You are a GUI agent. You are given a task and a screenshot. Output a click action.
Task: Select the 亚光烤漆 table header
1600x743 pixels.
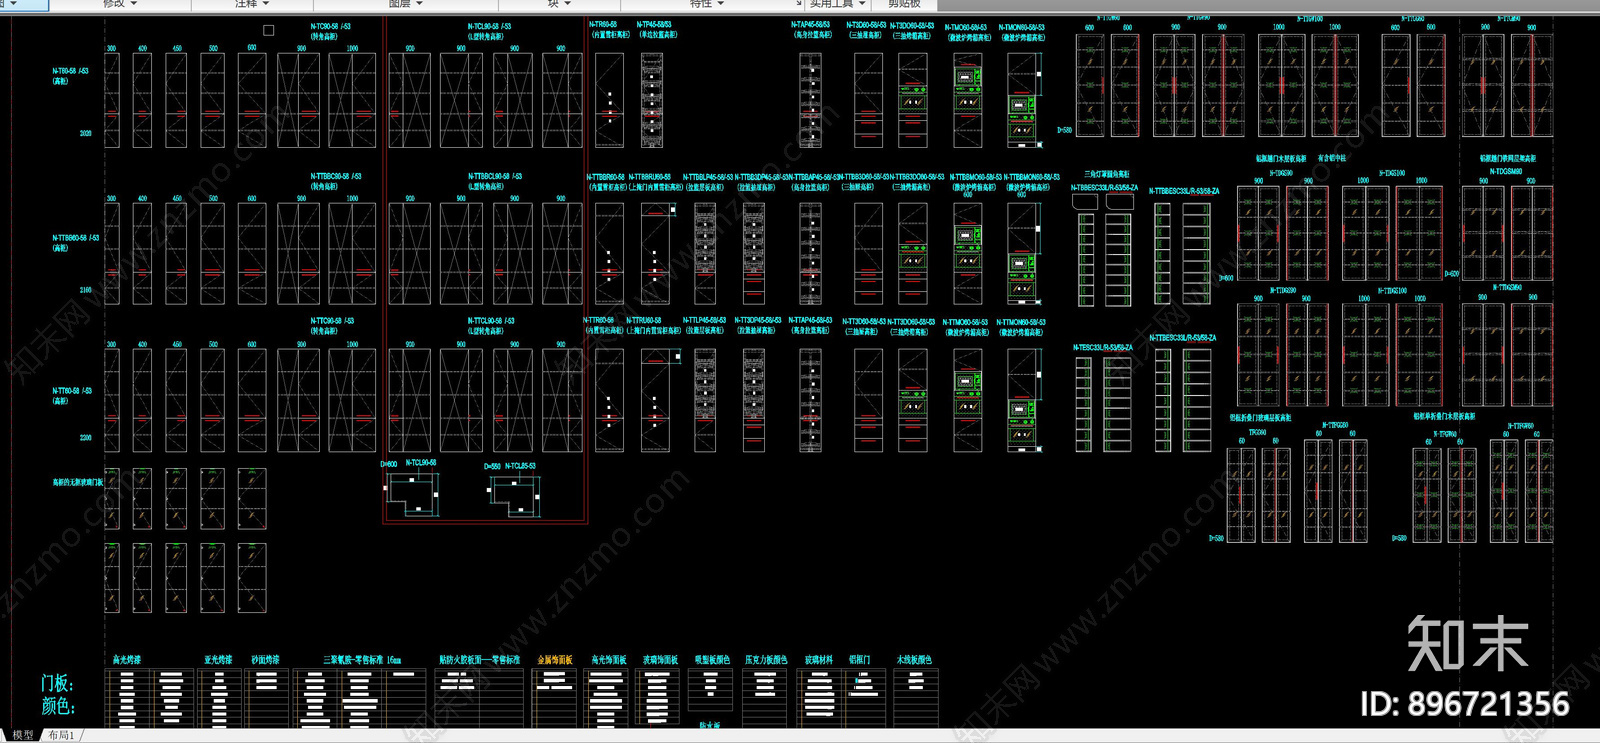[218, 660]
